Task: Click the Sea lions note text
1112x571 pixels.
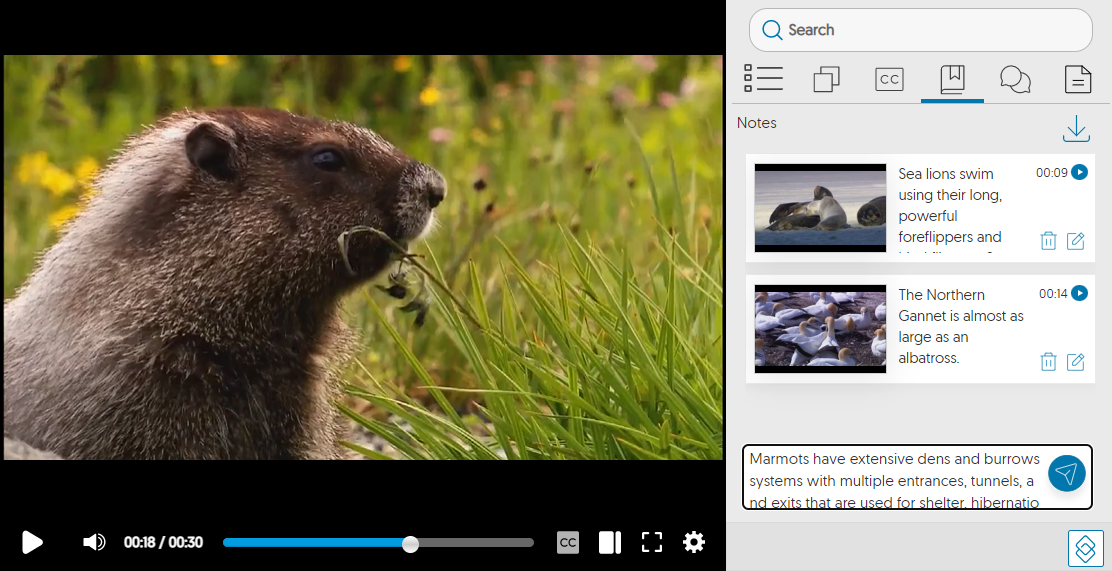Action: tap(950, 211)
